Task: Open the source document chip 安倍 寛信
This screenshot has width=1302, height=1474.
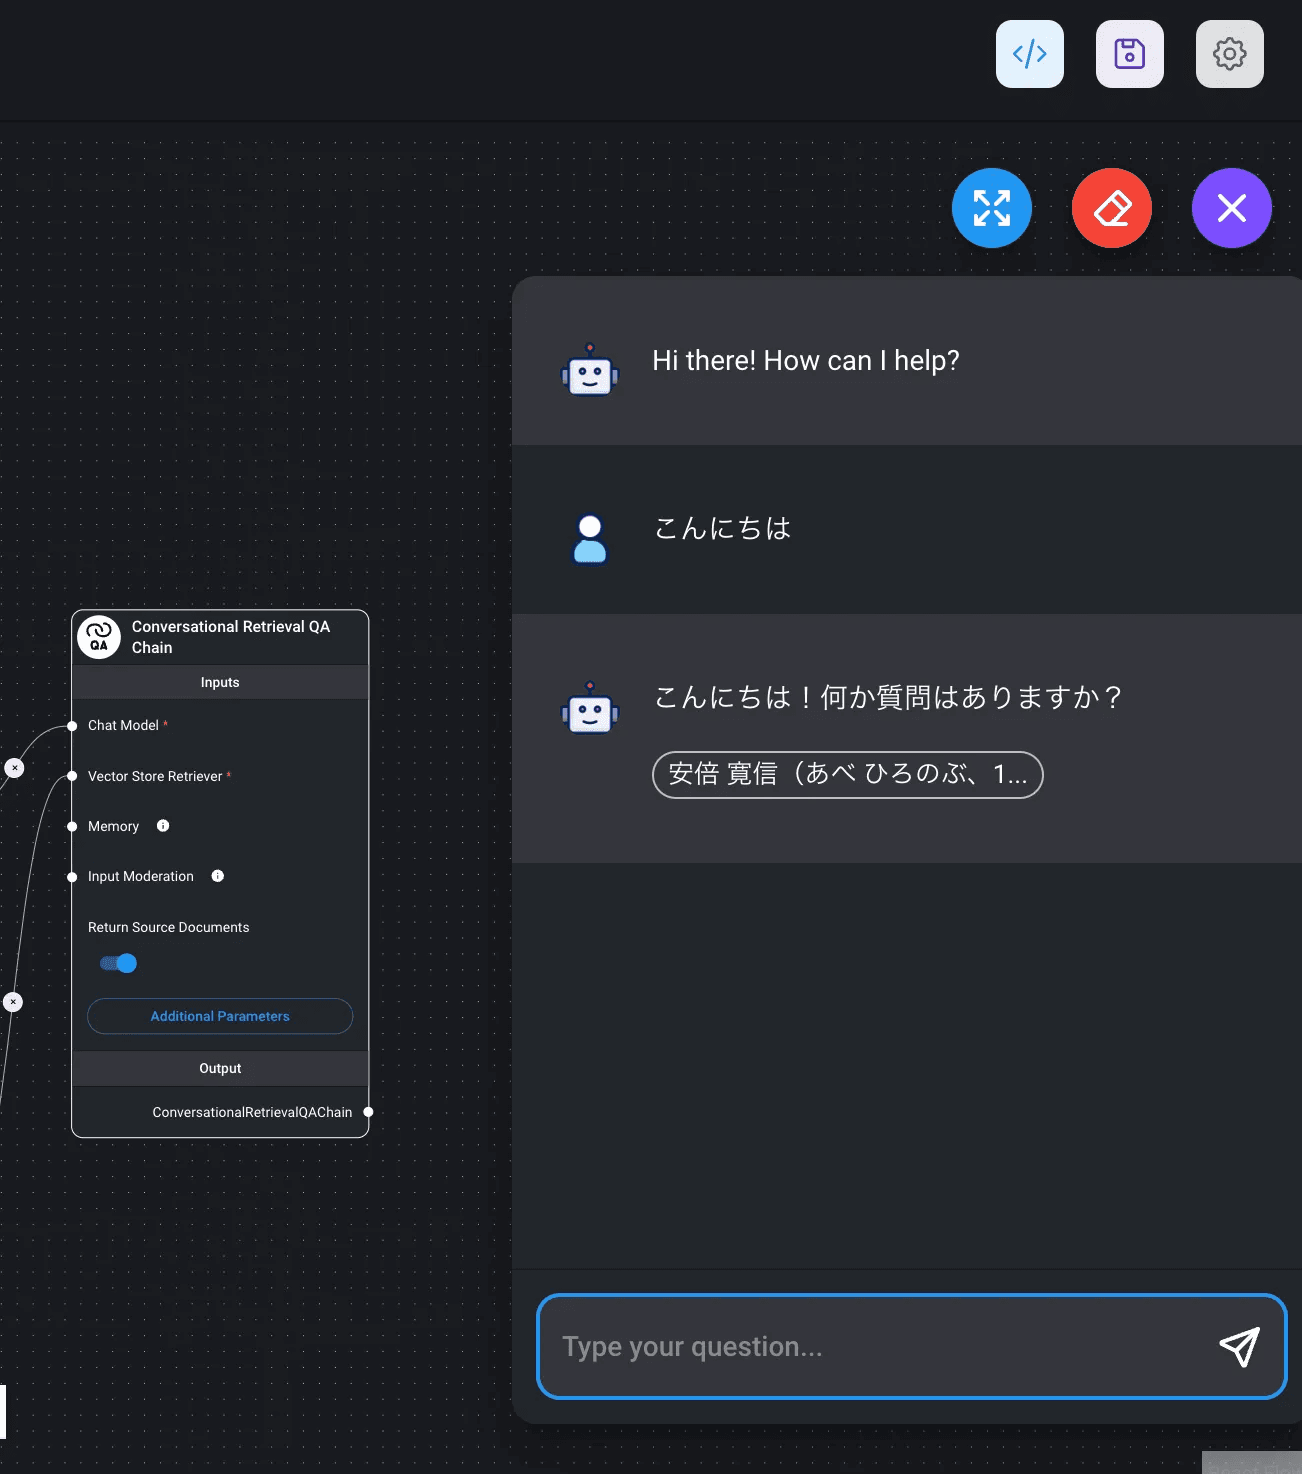Action: pyautogui.click(x=847, y=775)
